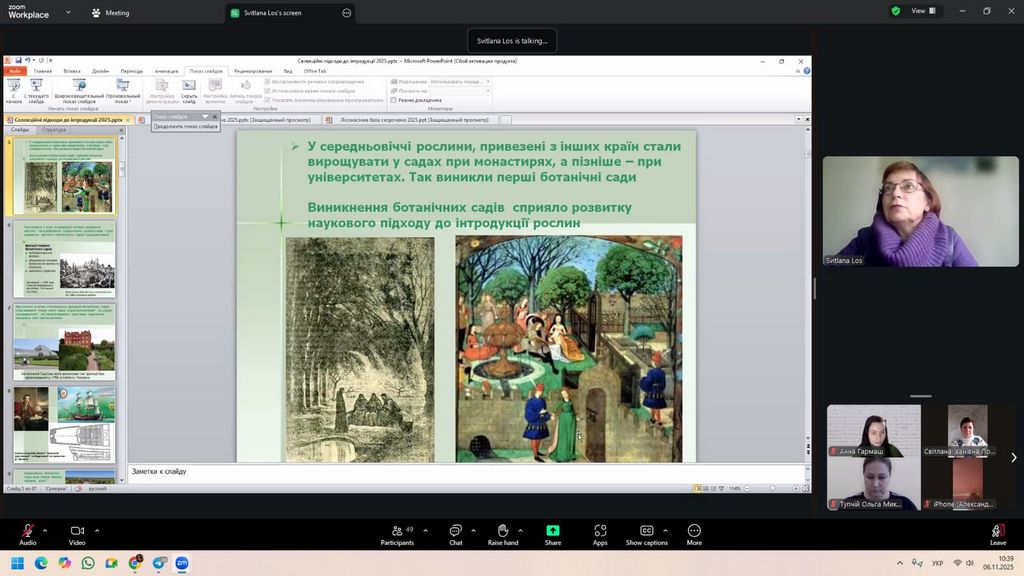Open the 'Структура' pane tab
The width and height of the screenshot is (1024, 576).
(x=54, y=130)
